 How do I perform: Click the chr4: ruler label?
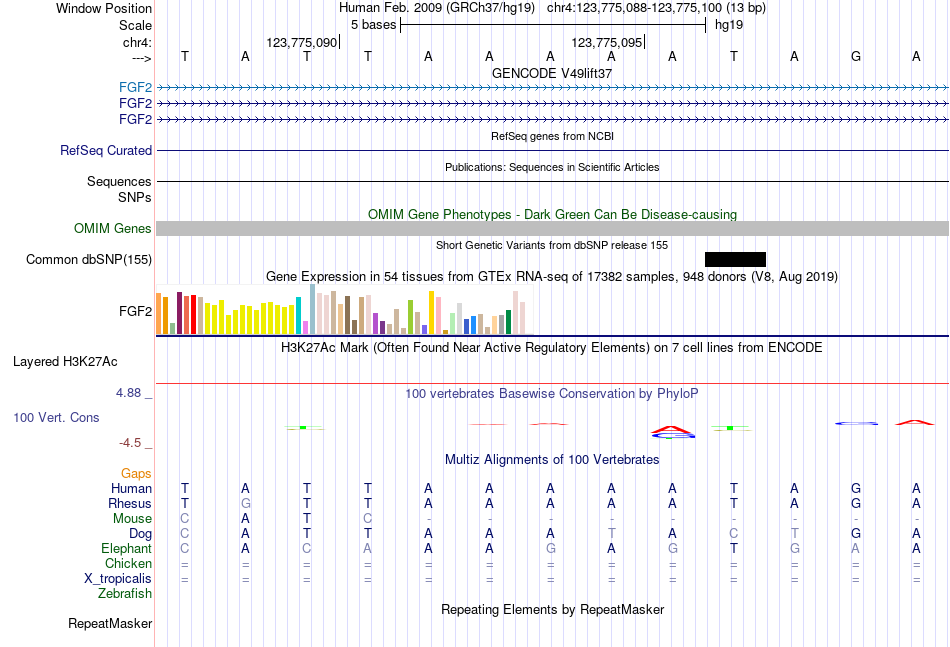coord(138,42)
